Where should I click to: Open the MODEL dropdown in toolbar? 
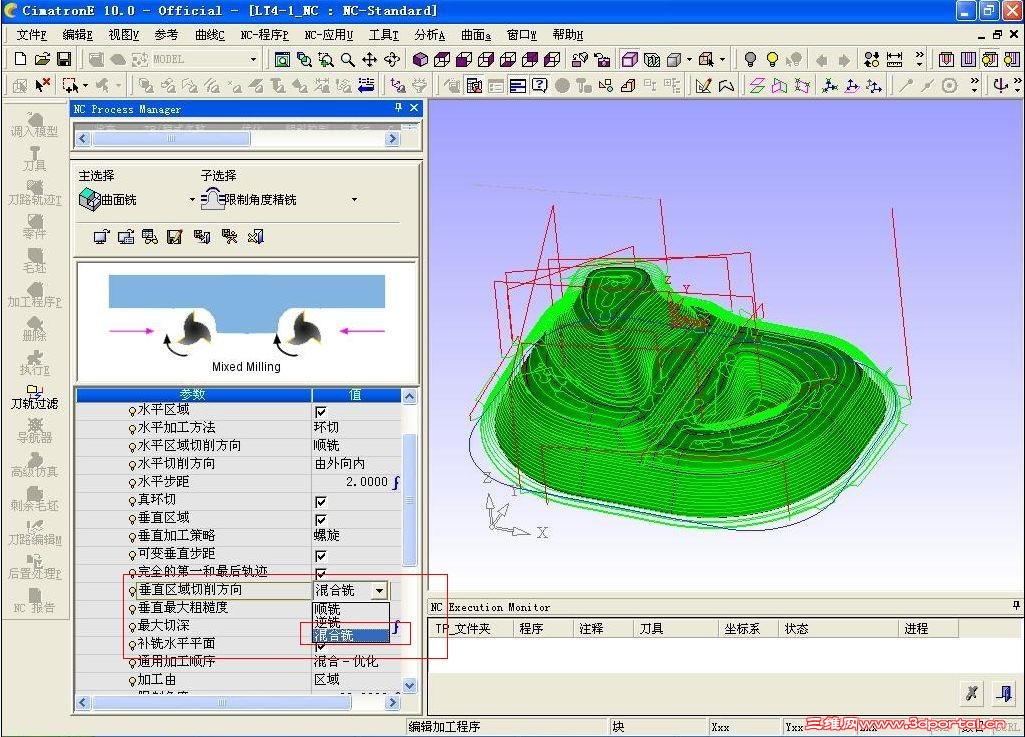pos(254,60)
